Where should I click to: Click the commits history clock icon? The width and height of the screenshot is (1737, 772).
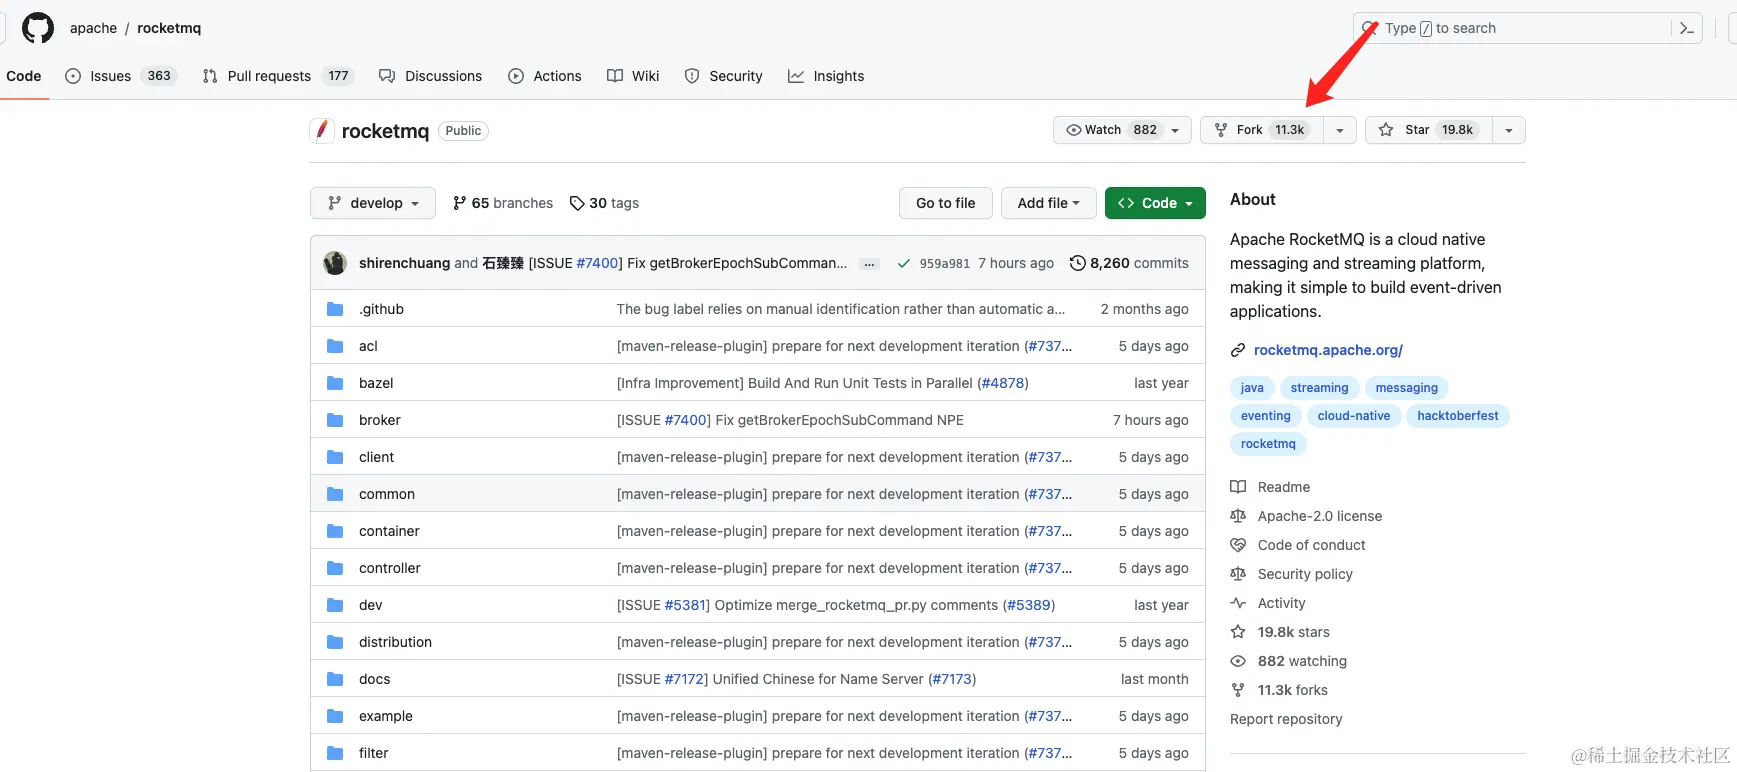(1077, 263)
